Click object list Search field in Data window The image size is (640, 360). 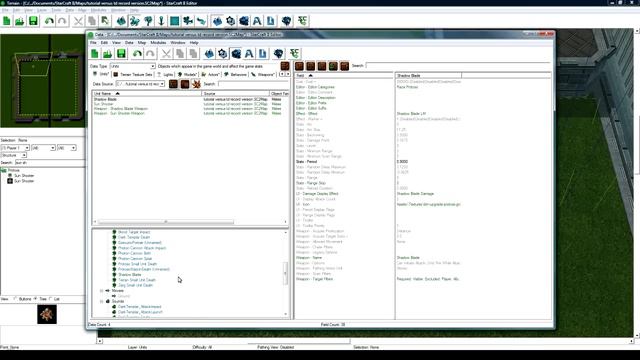coord(253,84)
